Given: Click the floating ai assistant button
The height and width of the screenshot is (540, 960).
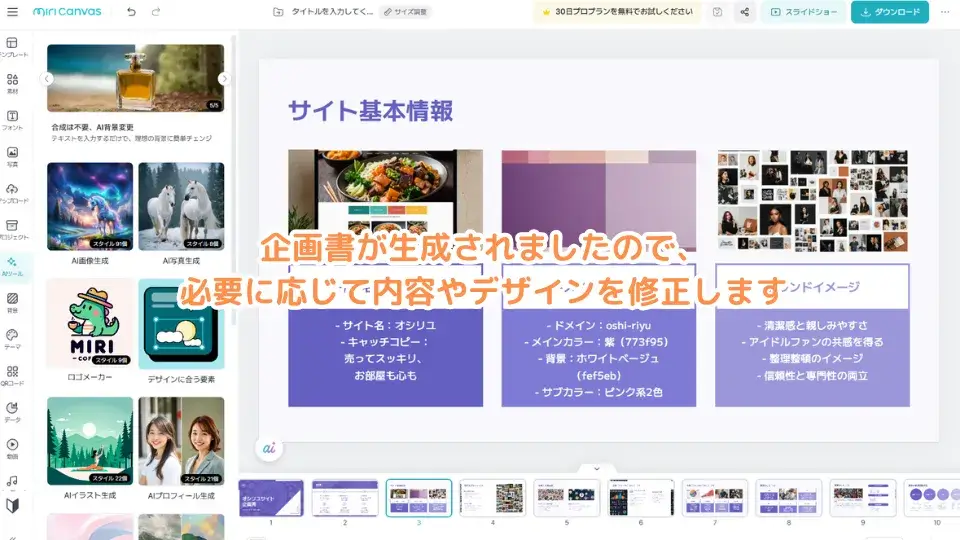Looking at the screenshot, I should [x=269, y=448].
